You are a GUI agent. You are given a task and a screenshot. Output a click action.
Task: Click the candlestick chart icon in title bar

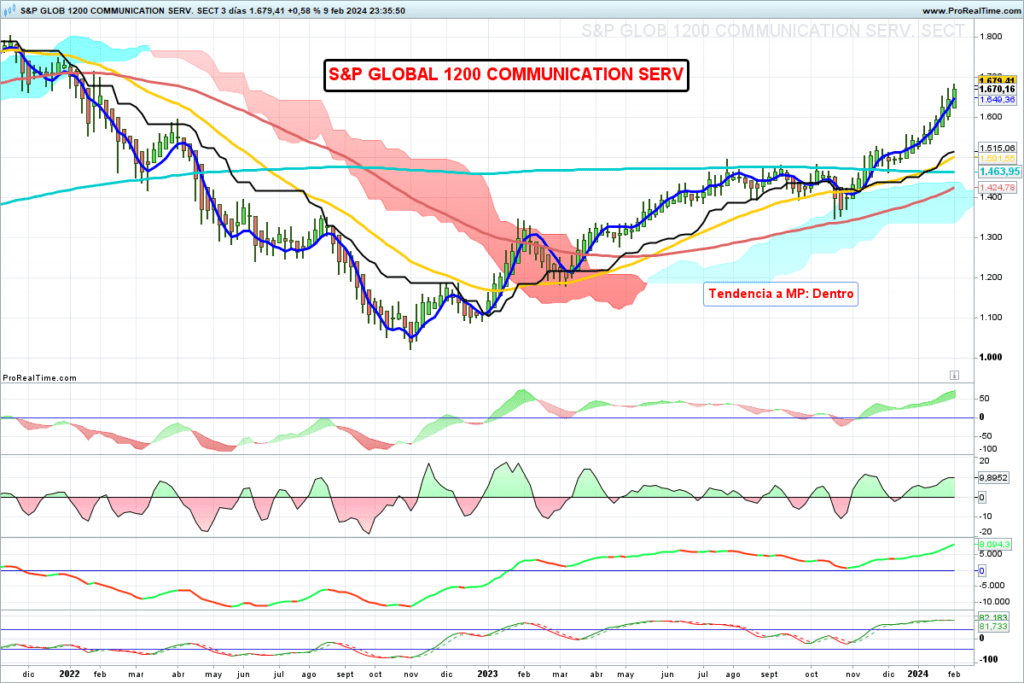(x=10, y=10)
